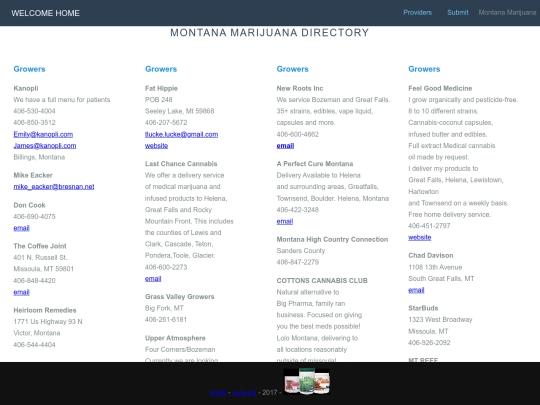Click the Growers heading above Kanopli
Viewport: 540px width, 405px height.
tap(29, 69)
